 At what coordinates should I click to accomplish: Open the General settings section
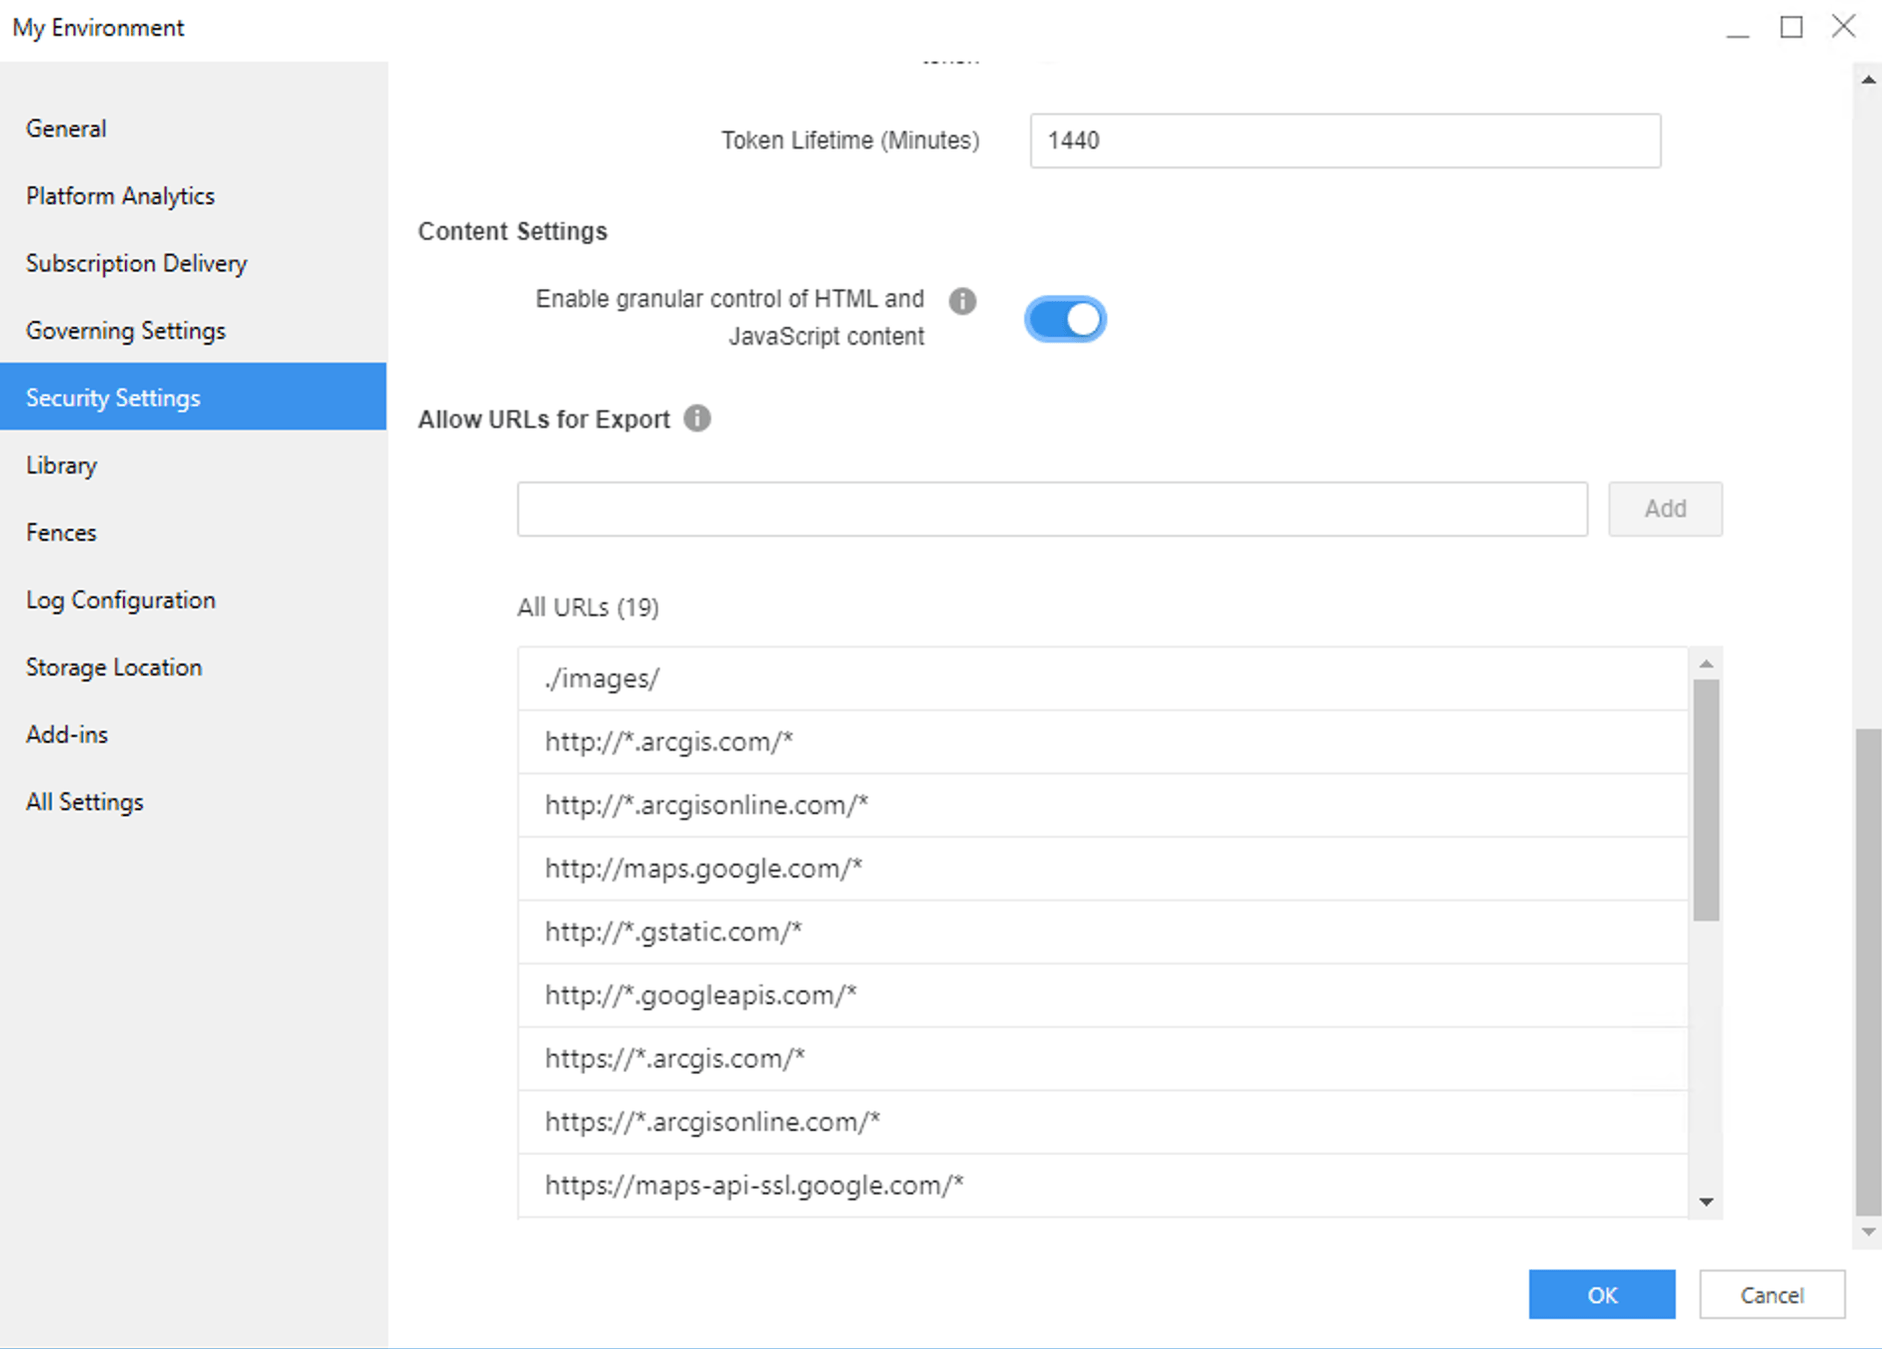pos(66,129)
